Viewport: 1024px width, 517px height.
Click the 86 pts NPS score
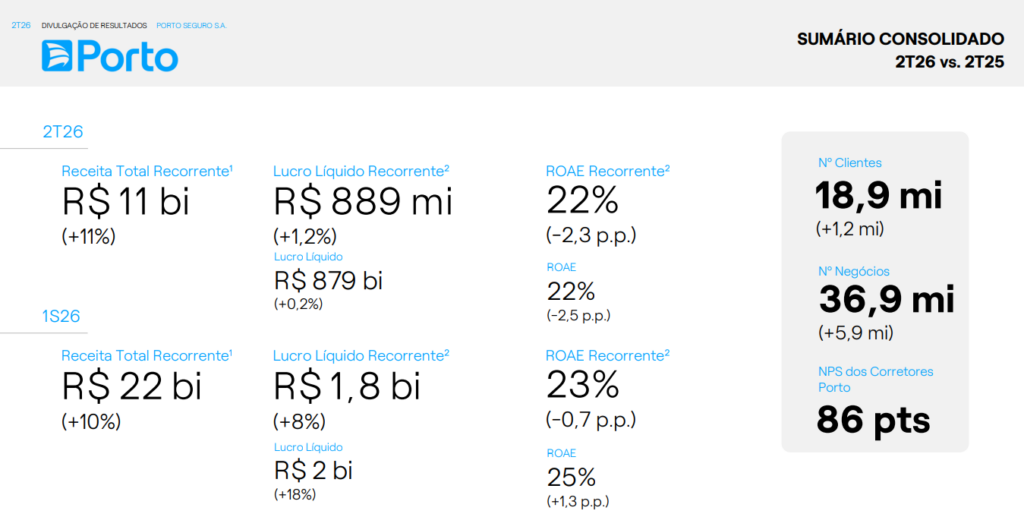873,420
